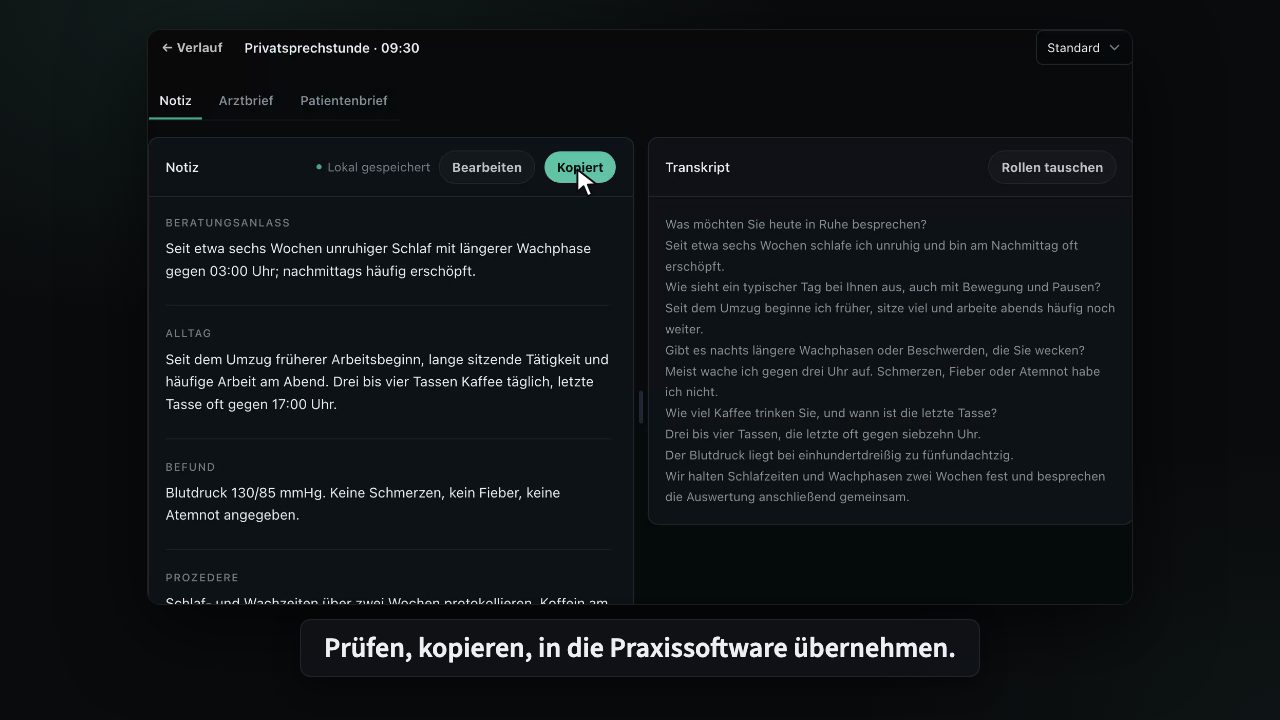Click the Bearbeiten button
The height and width of the screenshot is (720, 1280).
tap(487, 167)
